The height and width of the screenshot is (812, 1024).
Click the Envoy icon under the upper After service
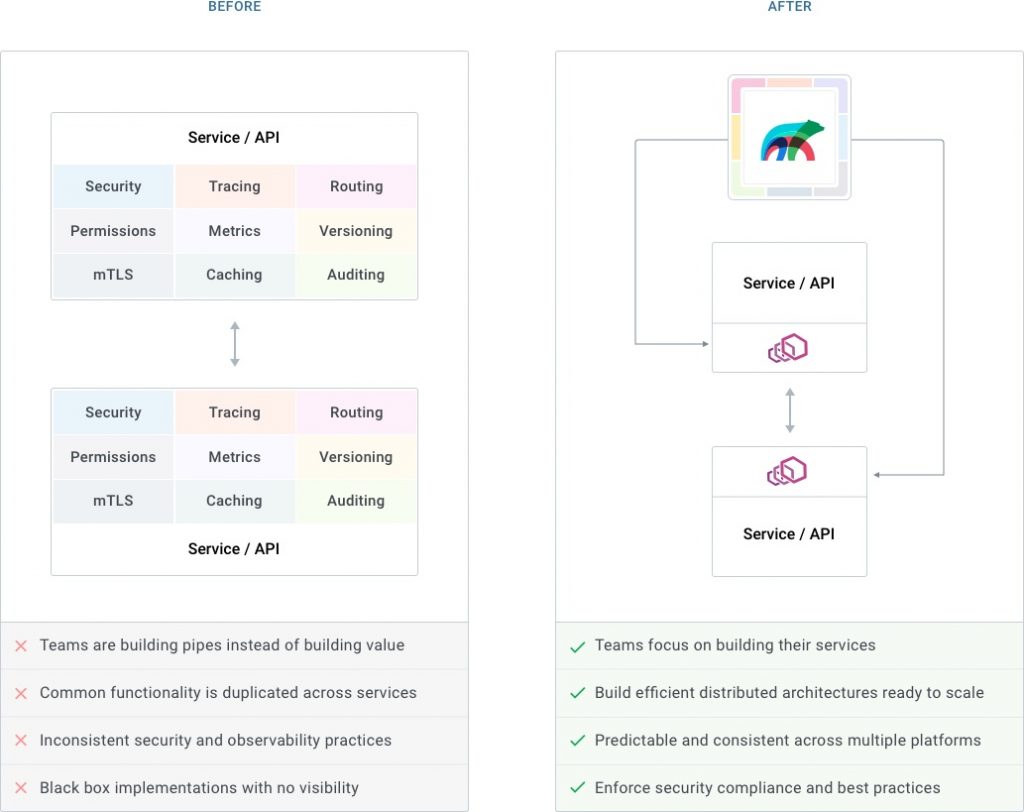(x=788, y=348)
